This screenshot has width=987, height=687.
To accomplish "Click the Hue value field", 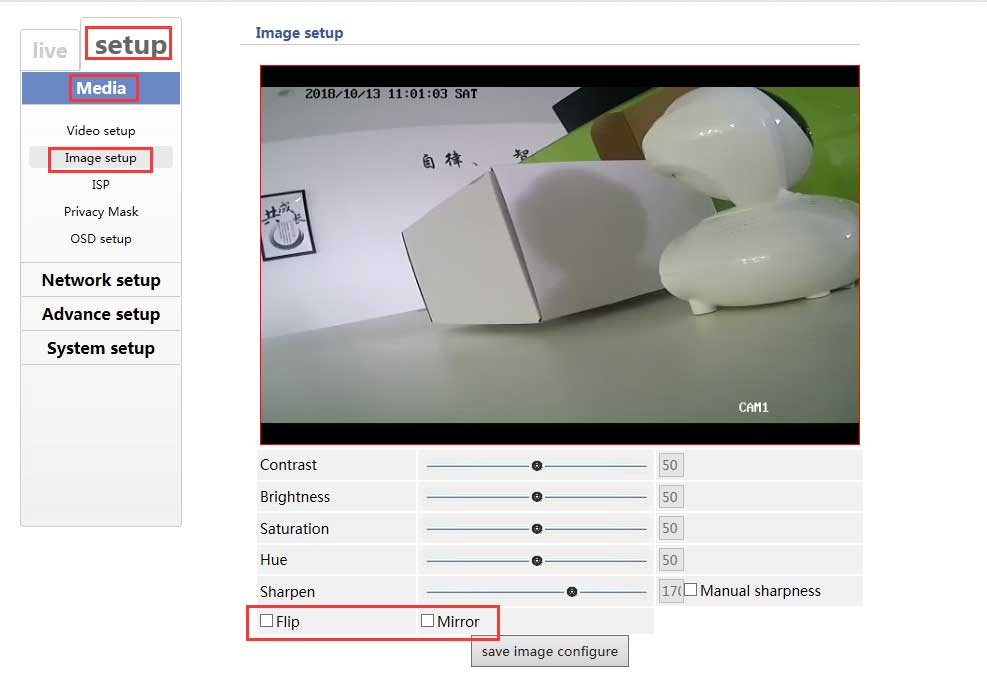I will point(670,560).
